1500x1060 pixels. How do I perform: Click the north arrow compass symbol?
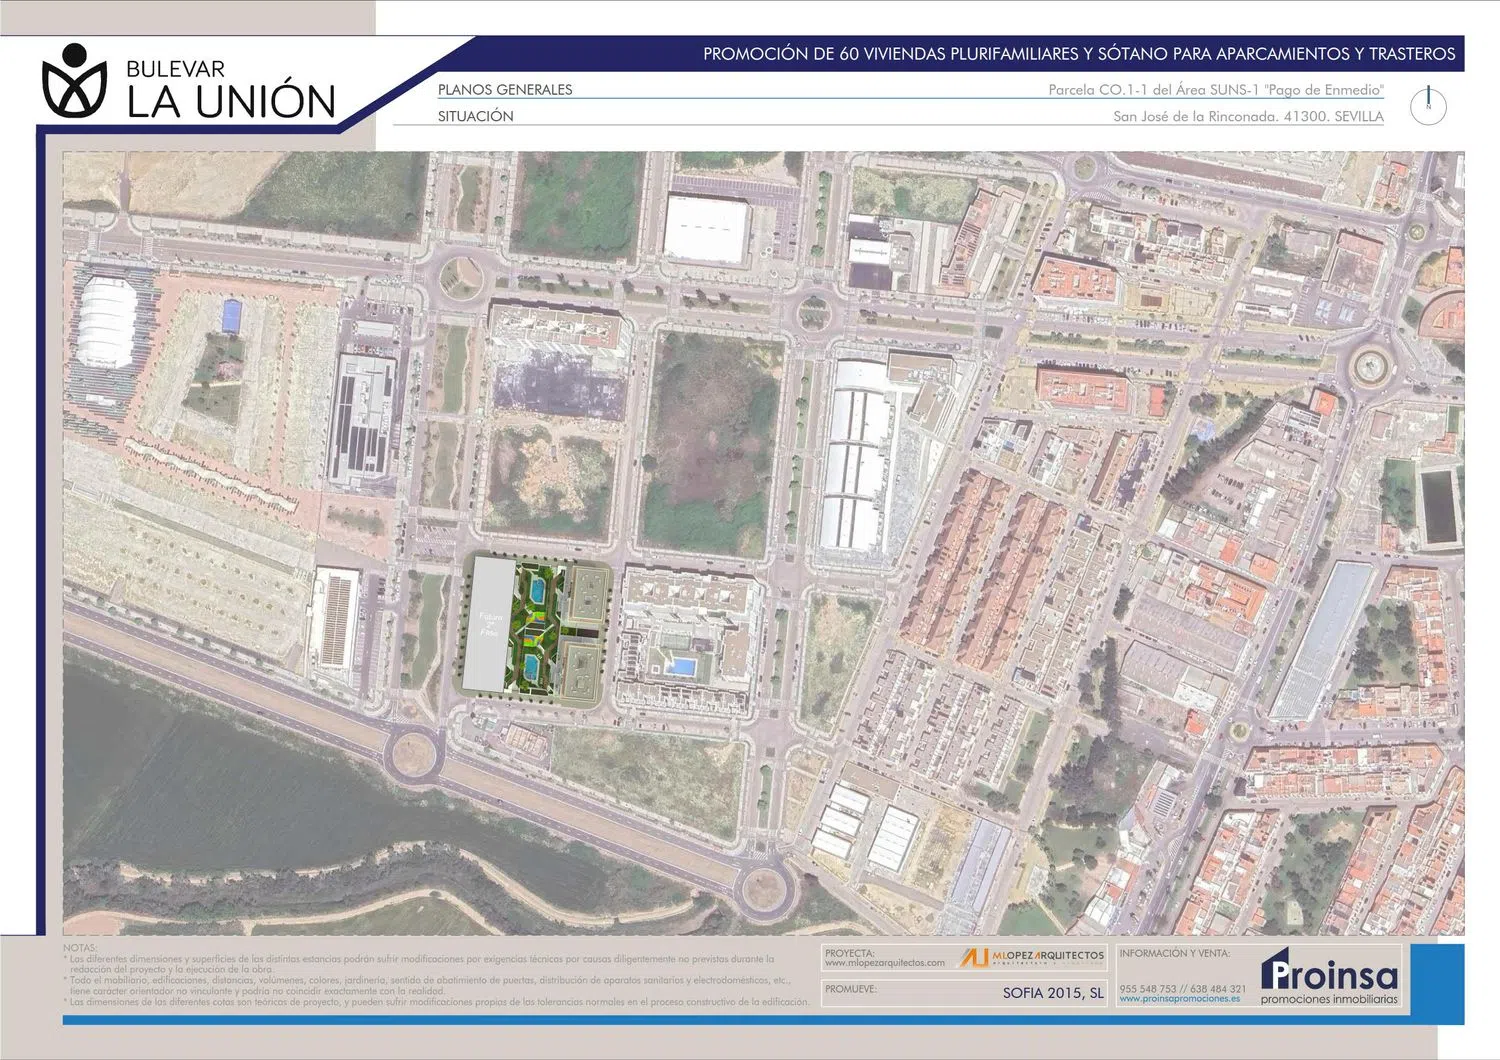click(x=1428, y=106)
